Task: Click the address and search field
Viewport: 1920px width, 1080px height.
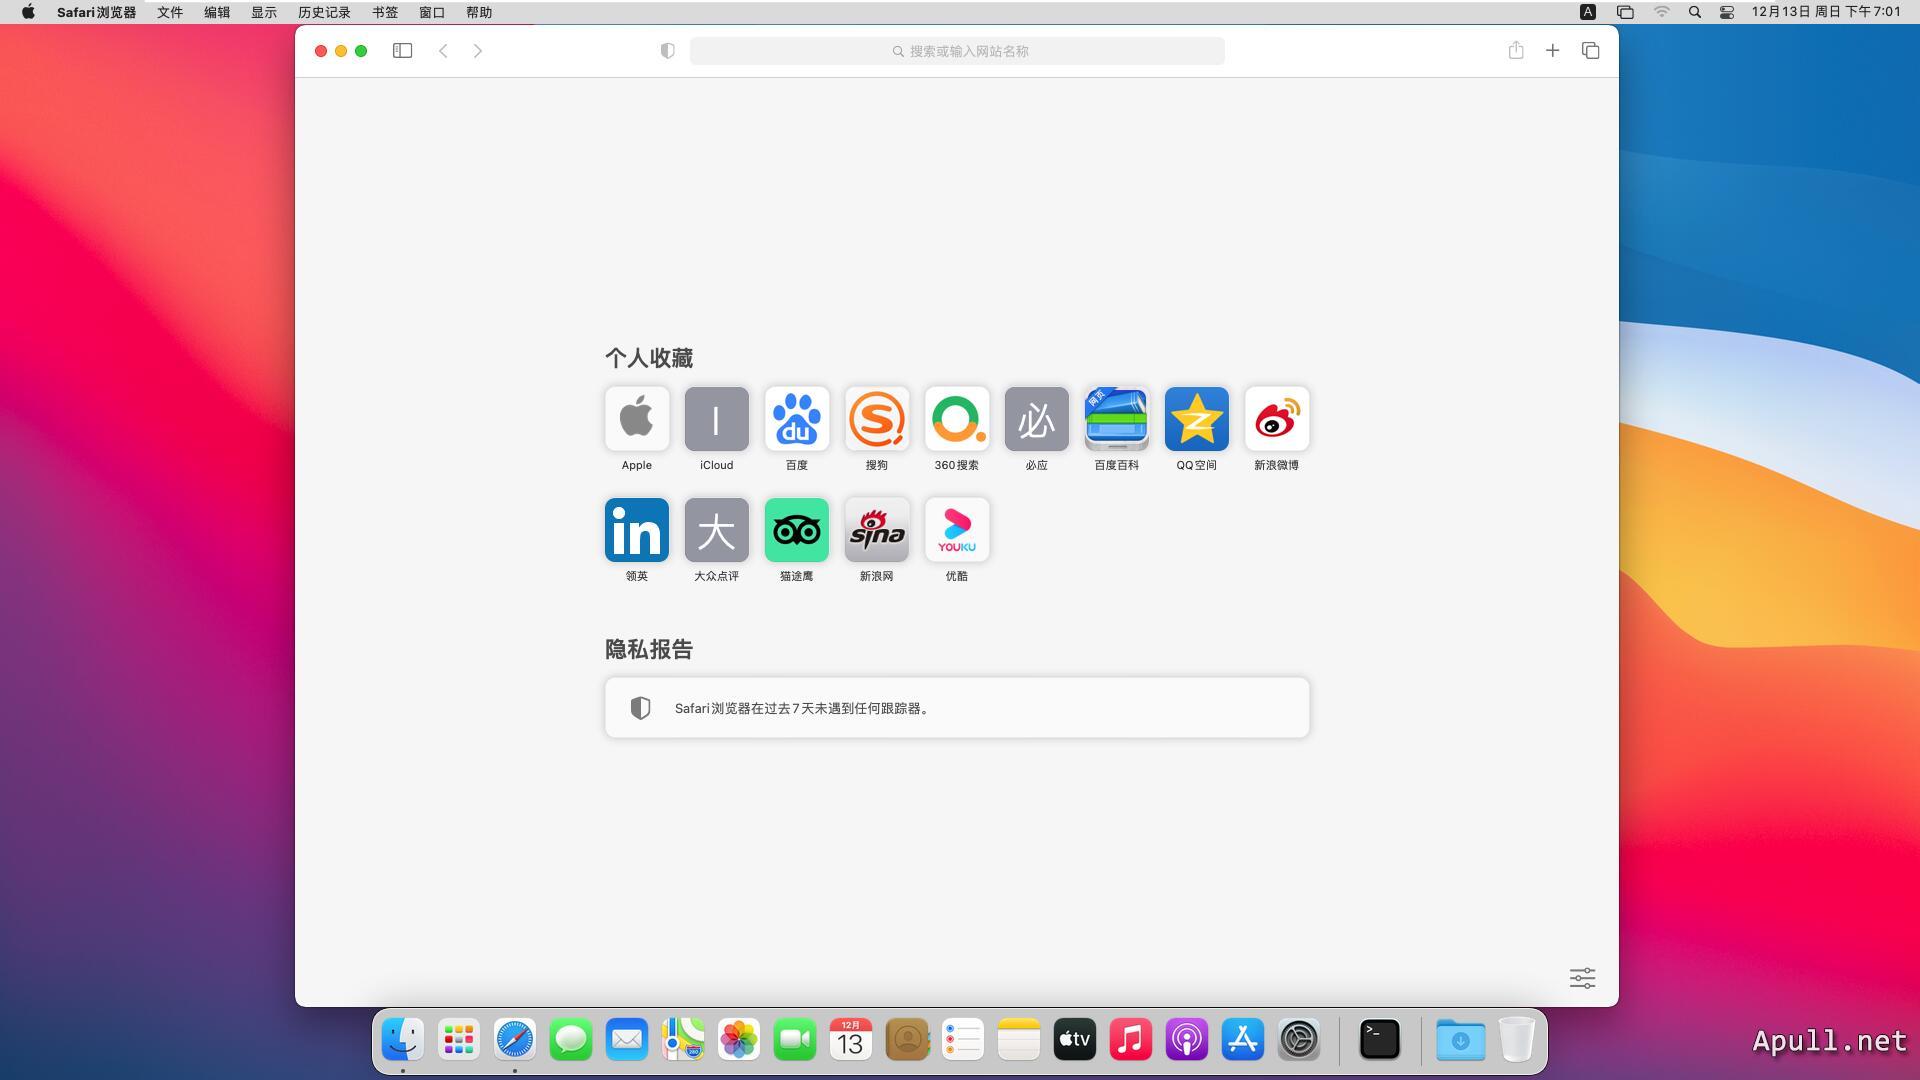Action: pyautogui.click(x=957, y=51)
